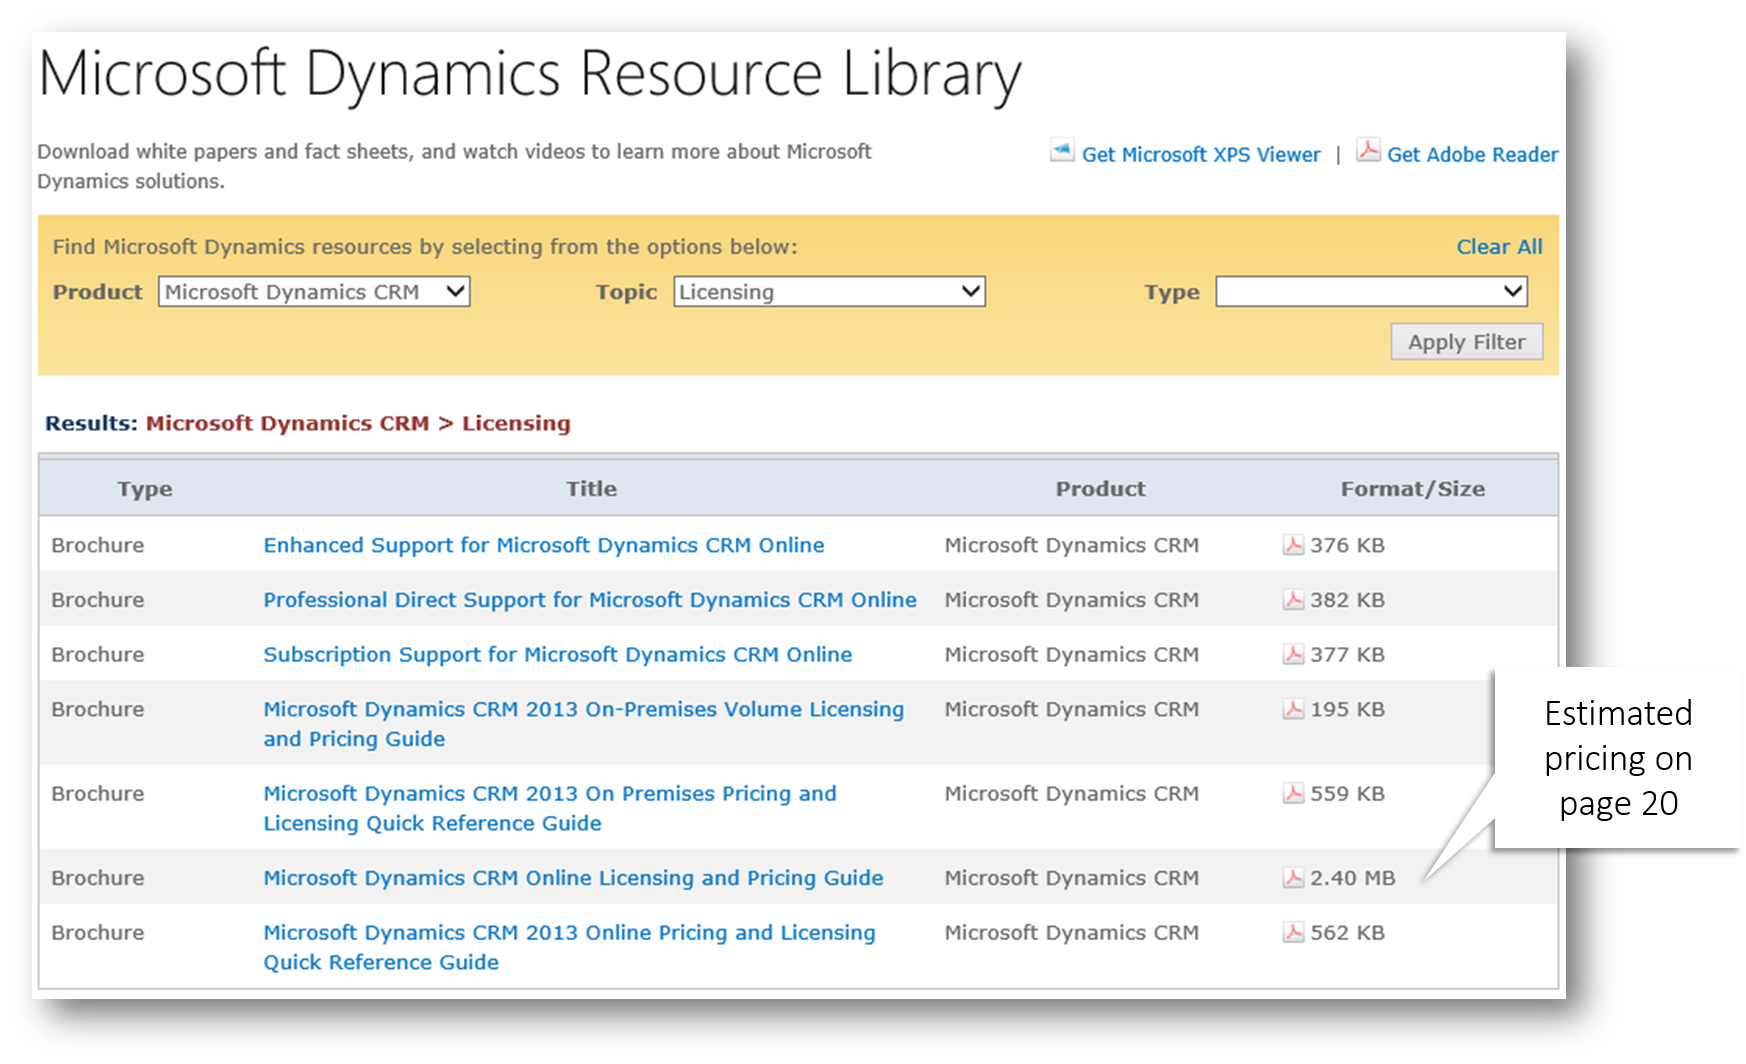The image size is (1746, 1064).
Task: Open Professional Direct Support for CRM Online brochure
Action: (x=590, y=600)
